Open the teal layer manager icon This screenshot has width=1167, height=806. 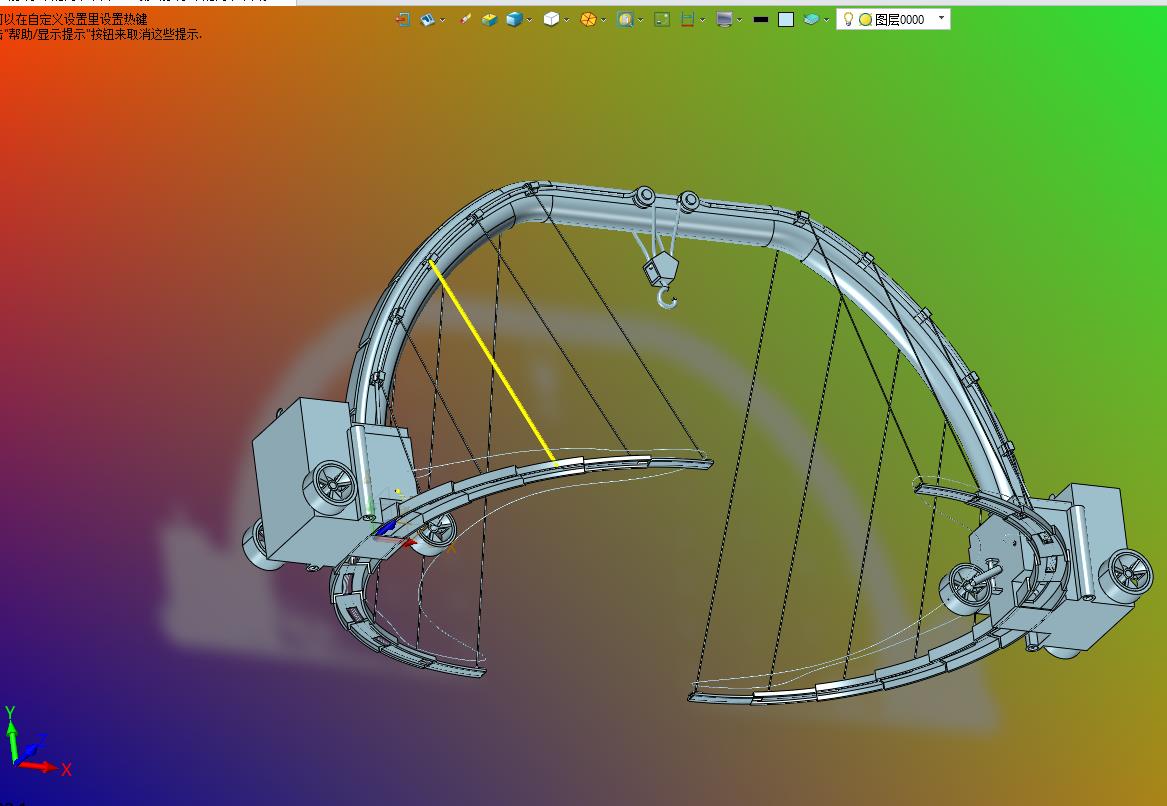[811, 19]
